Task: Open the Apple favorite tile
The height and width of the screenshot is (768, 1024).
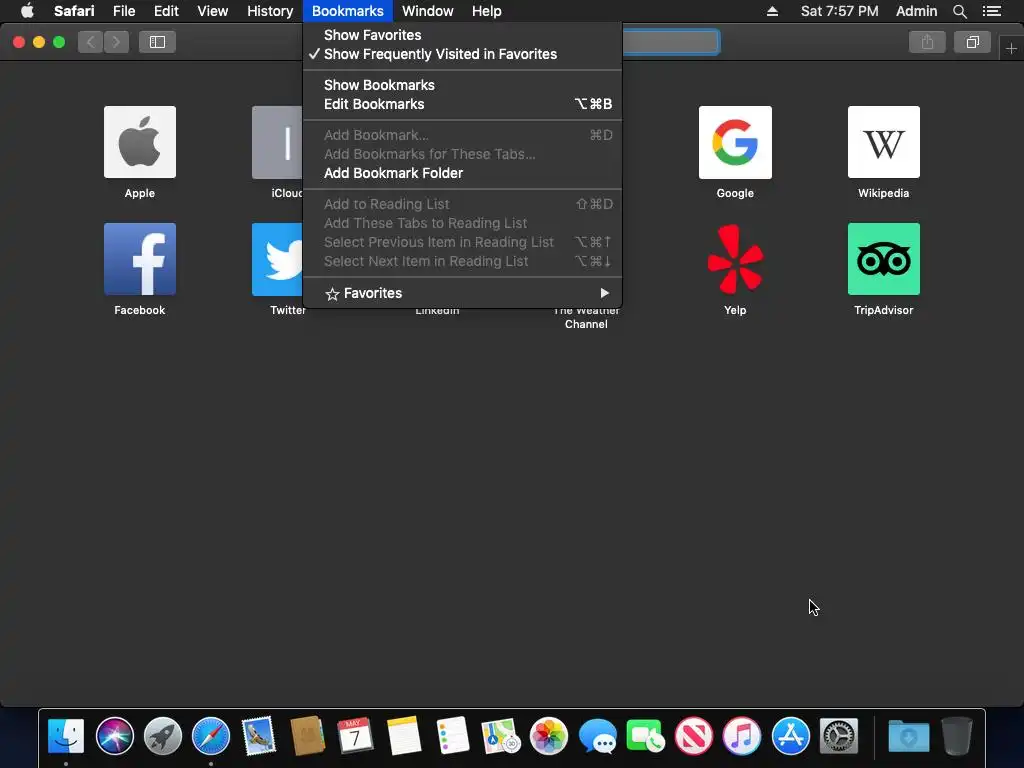Action: coord(140,142)
